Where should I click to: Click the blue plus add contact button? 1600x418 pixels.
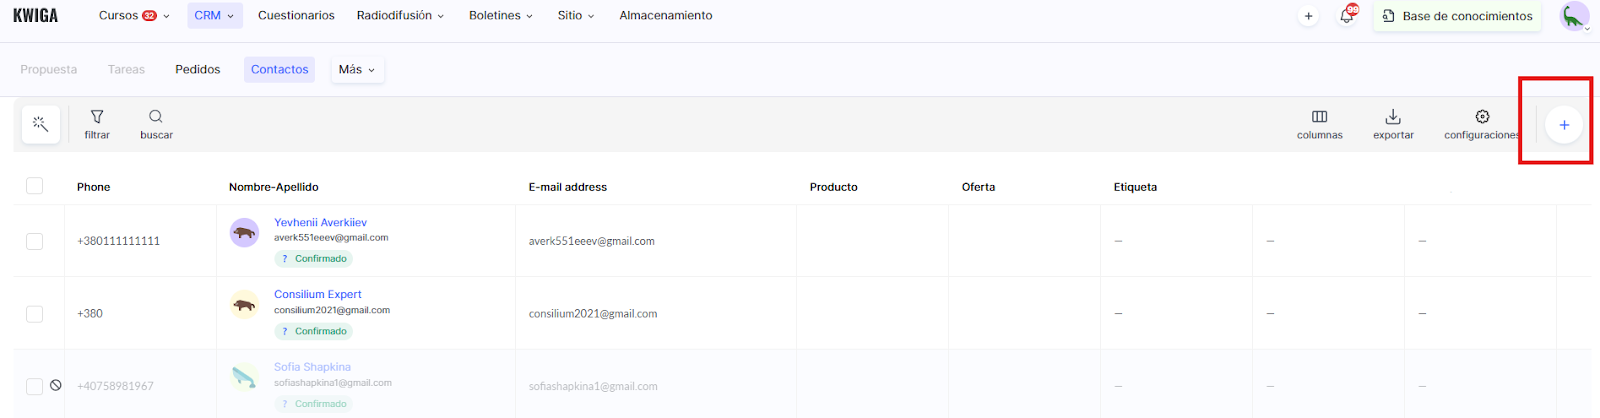pyautogui.click(x=1564, y=125)
